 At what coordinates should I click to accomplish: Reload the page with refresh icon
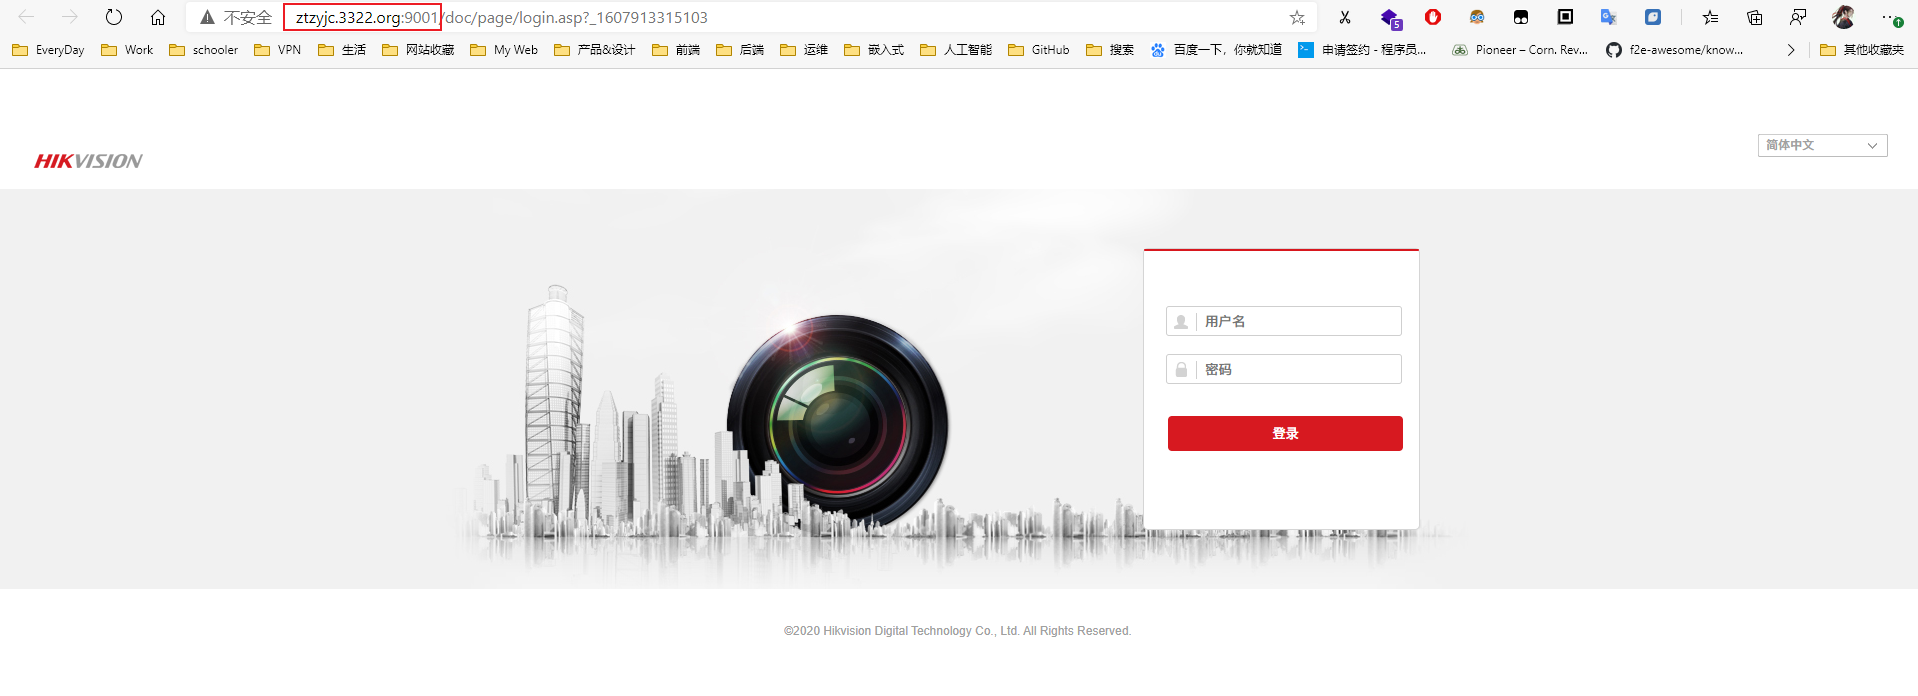tap(114, 17)
